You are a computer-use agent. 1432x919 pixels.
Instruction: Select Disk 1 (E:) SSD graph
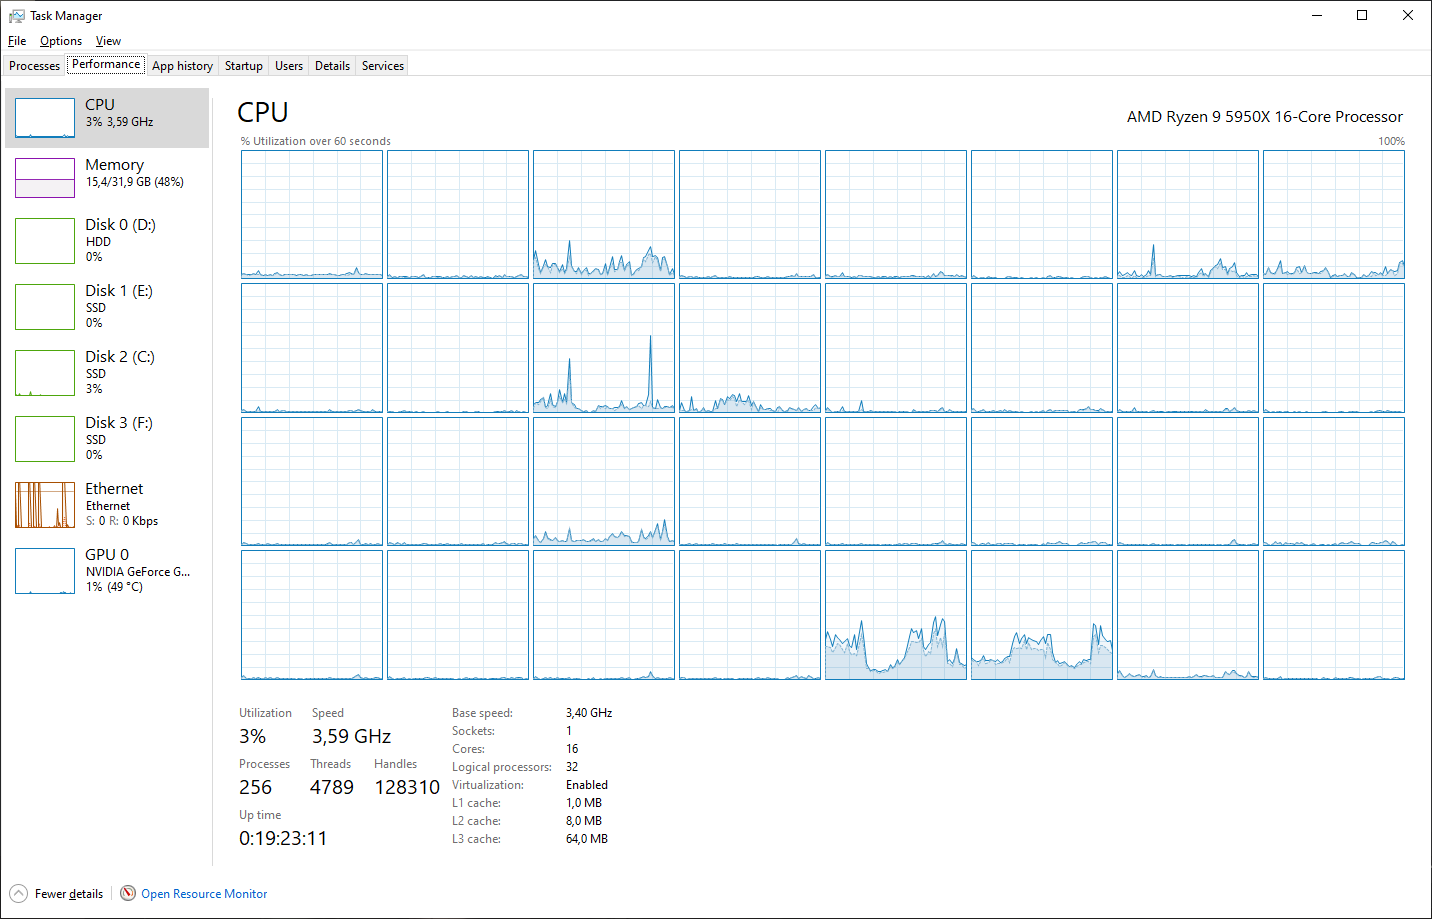[45, 307]
